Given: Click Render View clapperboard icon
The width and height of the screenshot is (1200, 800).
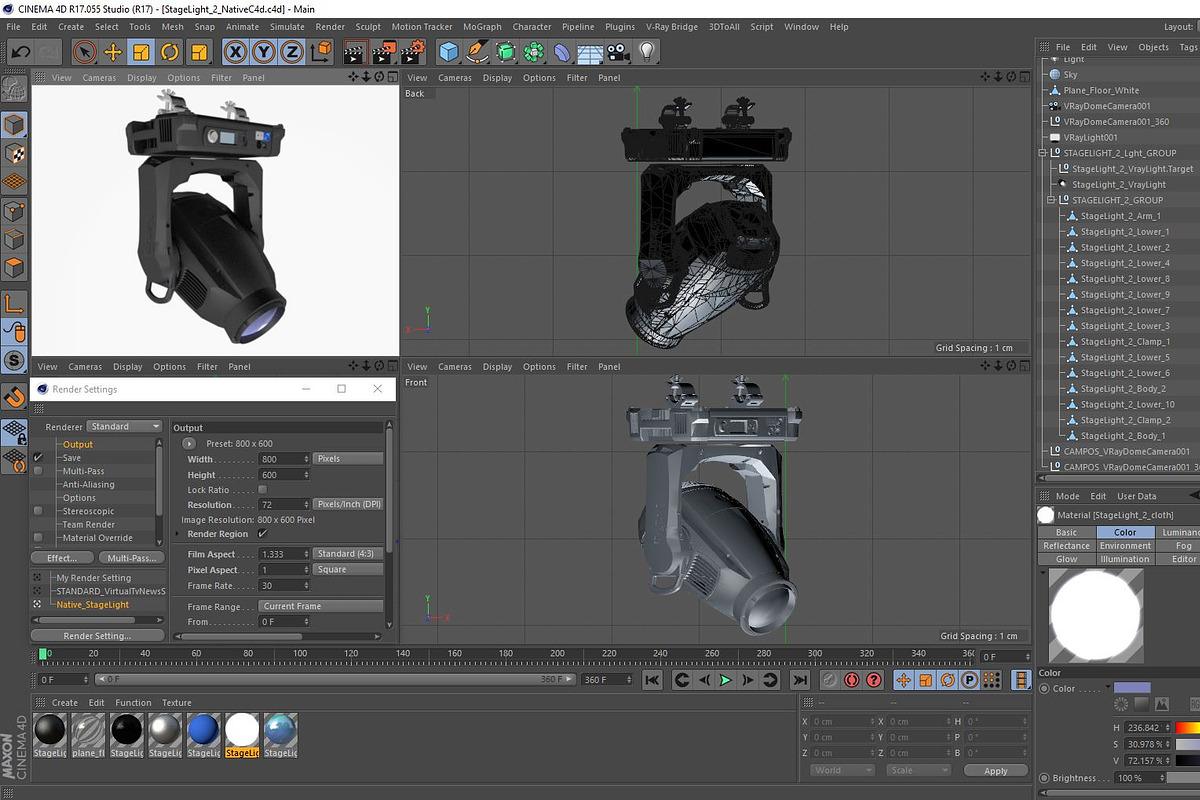Looking at the screenshot, I should 355,51.
